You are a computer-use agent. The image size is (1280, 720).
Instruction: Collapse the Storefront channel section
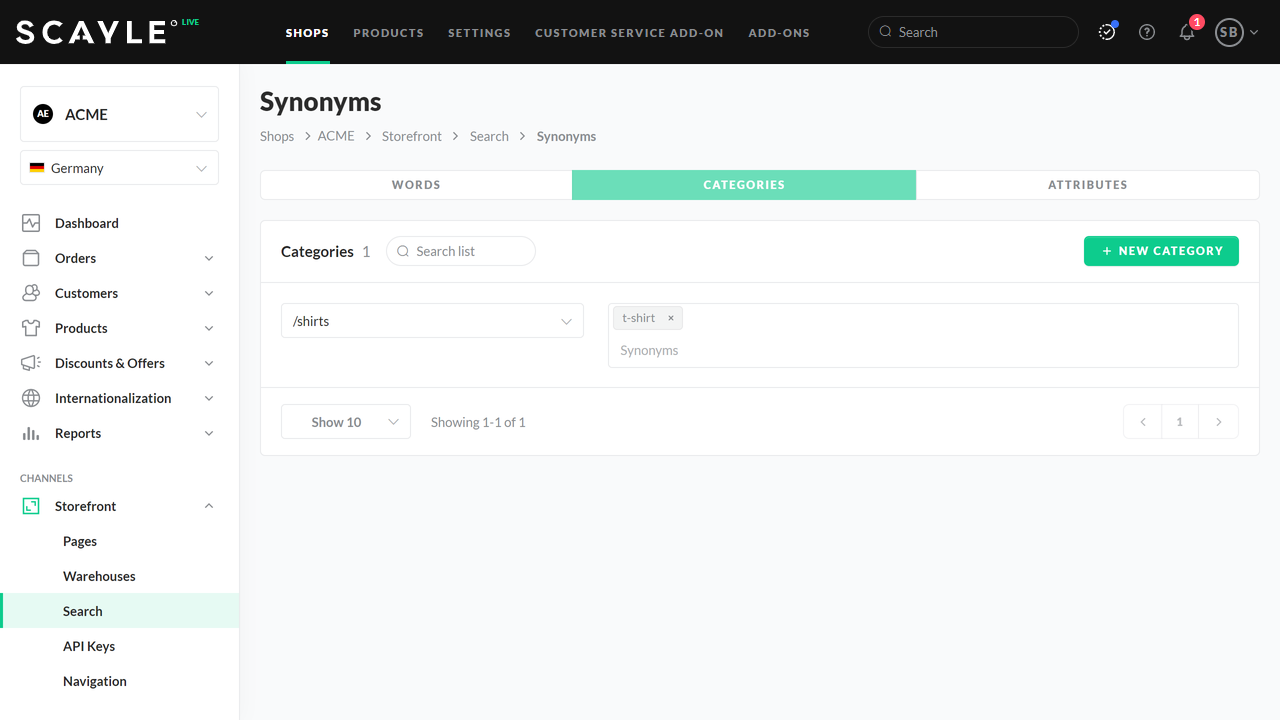[x=209, y=506]
